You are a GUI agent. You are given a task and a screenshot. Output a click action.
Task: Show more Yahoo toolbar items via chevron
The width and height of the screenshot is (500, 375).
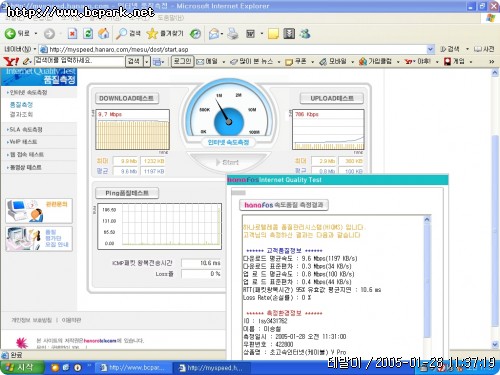(x=491, y=62)
